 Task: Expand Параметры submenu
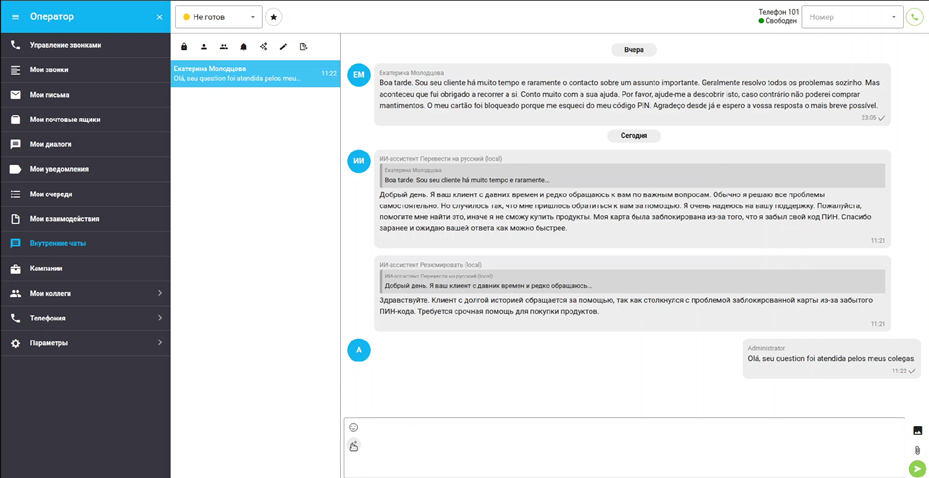pos(85,343)
